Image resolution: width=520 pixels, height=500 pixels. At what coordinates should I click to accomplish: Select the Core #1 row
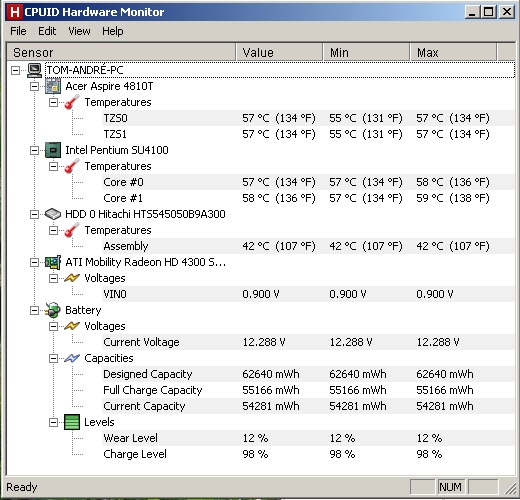click(308, 198)
